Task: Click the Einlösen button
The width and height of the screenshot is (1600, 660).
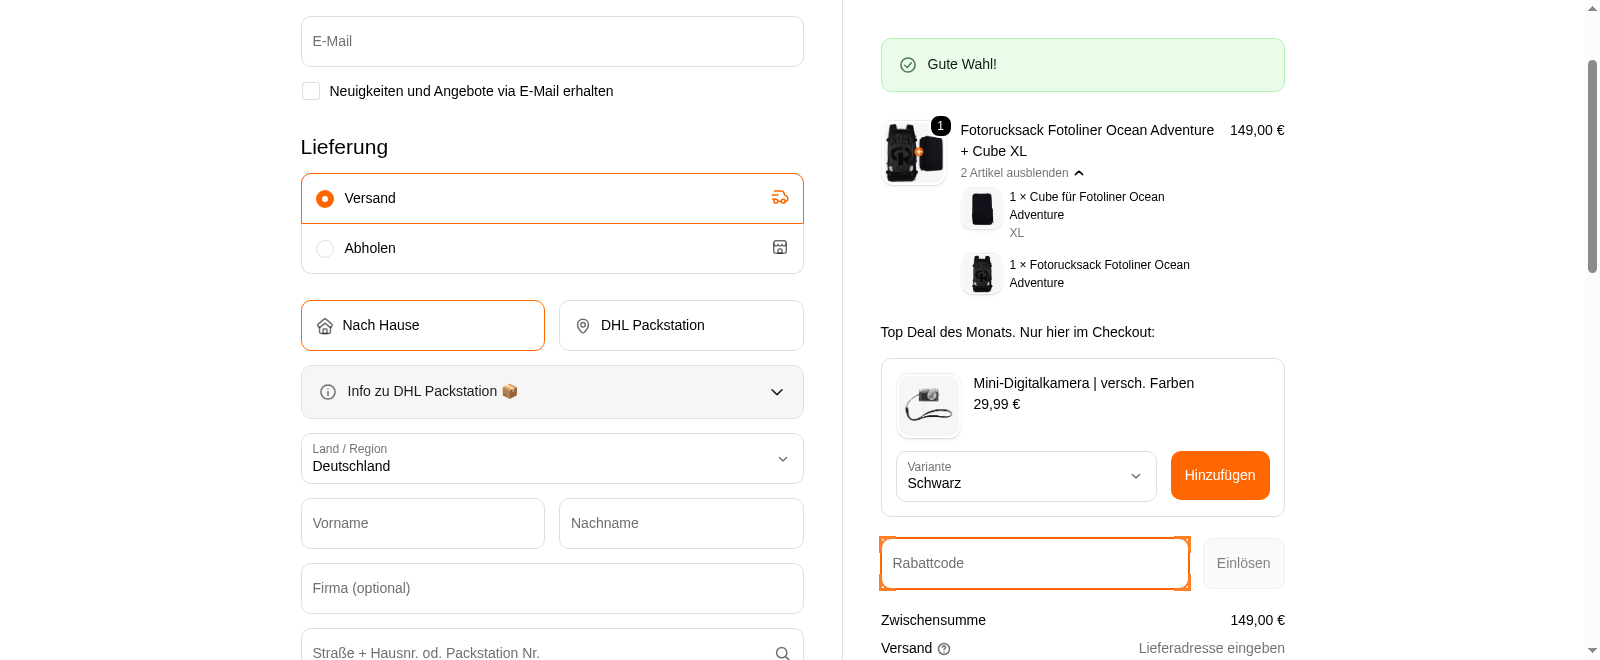Action: tap(1243, 564)
